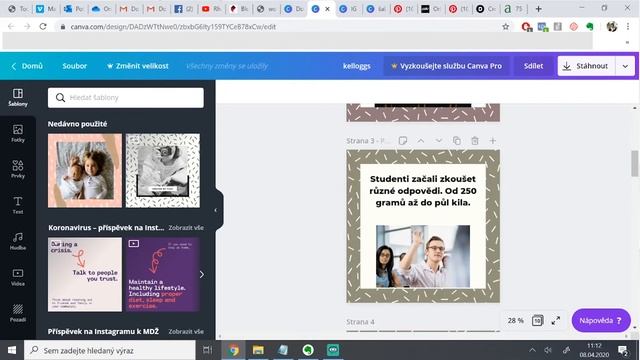Viewport: 640px width, 360px height.
Task: Open the Šablony templates sidebar tab
Action: tap(18, 98)
